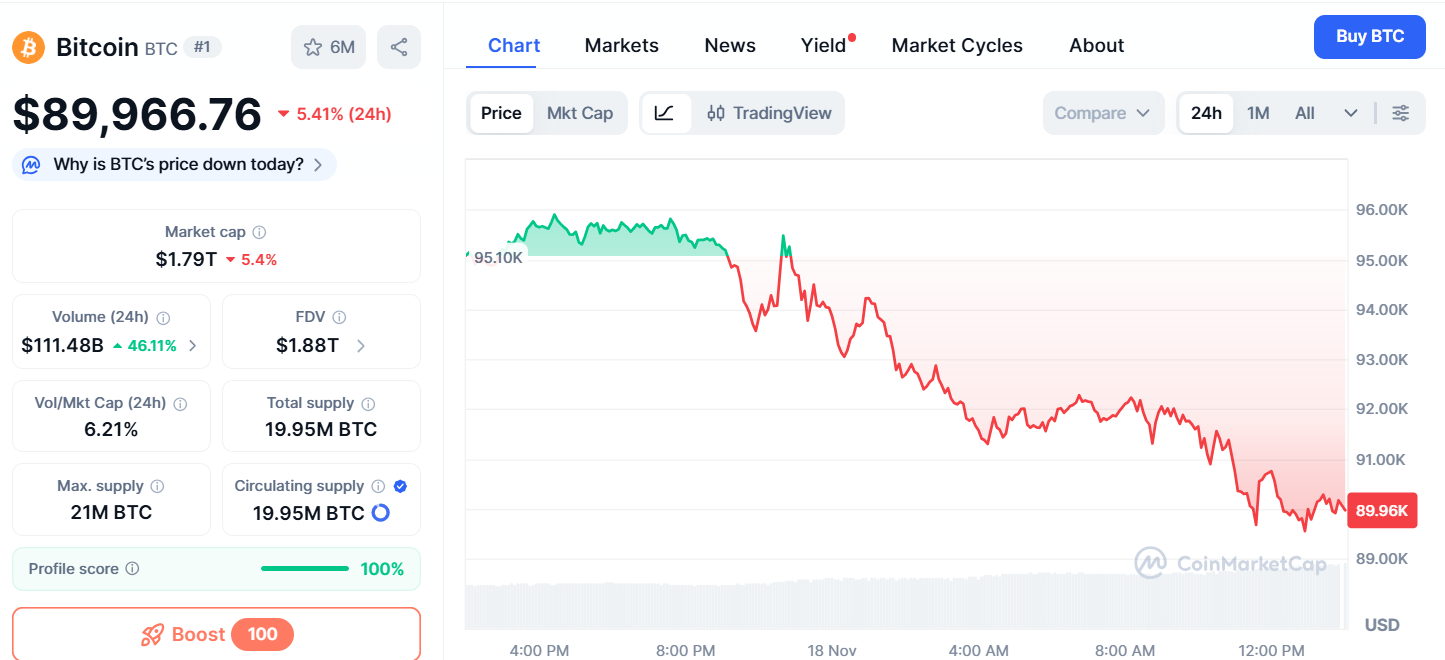
Task: Click the share icon button
Action: [399, 47]
